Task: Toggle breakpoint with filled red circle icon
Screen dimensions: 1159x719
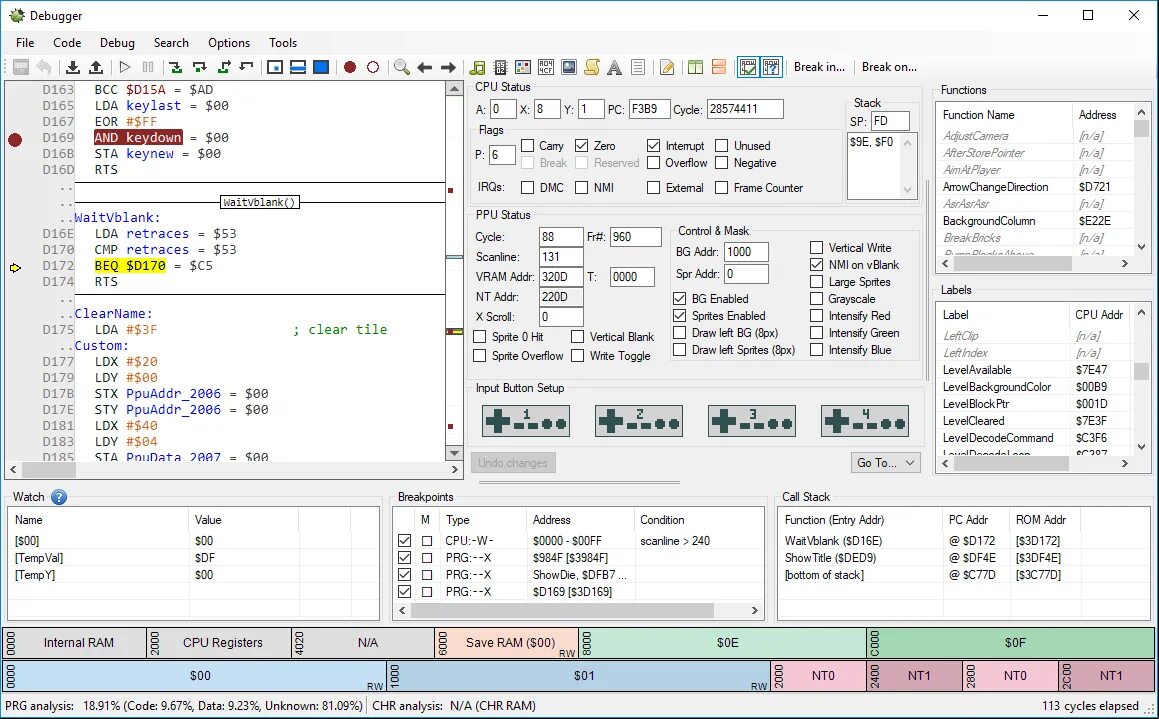Action: [350, 67]
